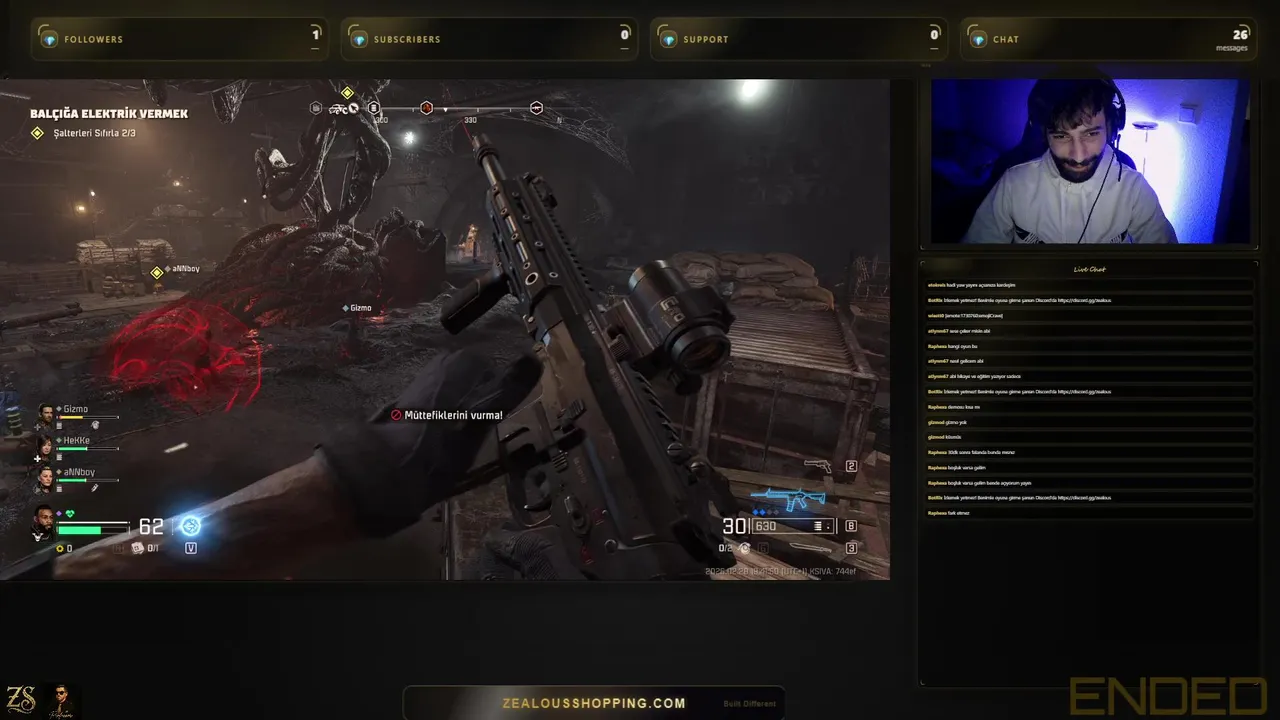This screenshot has height=720, width=1280.
Task: Click the yellow objective diamond beside Şalterleri Sıfırla
Action: point(37,133)
